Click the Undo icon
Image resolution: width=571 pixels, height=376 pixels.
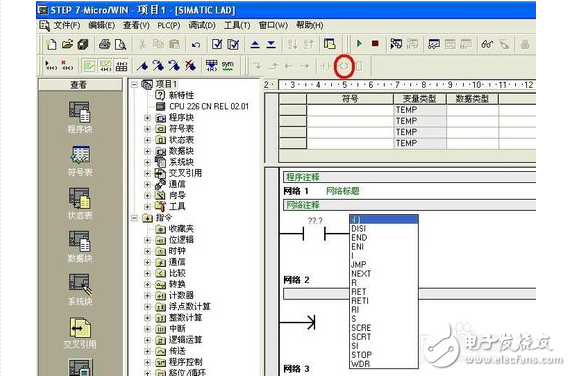(196, 45)
